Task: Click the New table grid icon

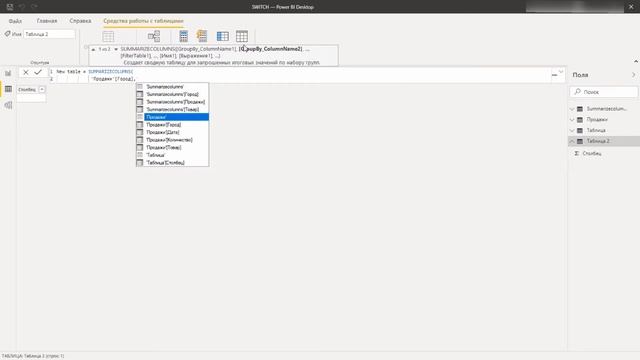Action: [242, 36]
